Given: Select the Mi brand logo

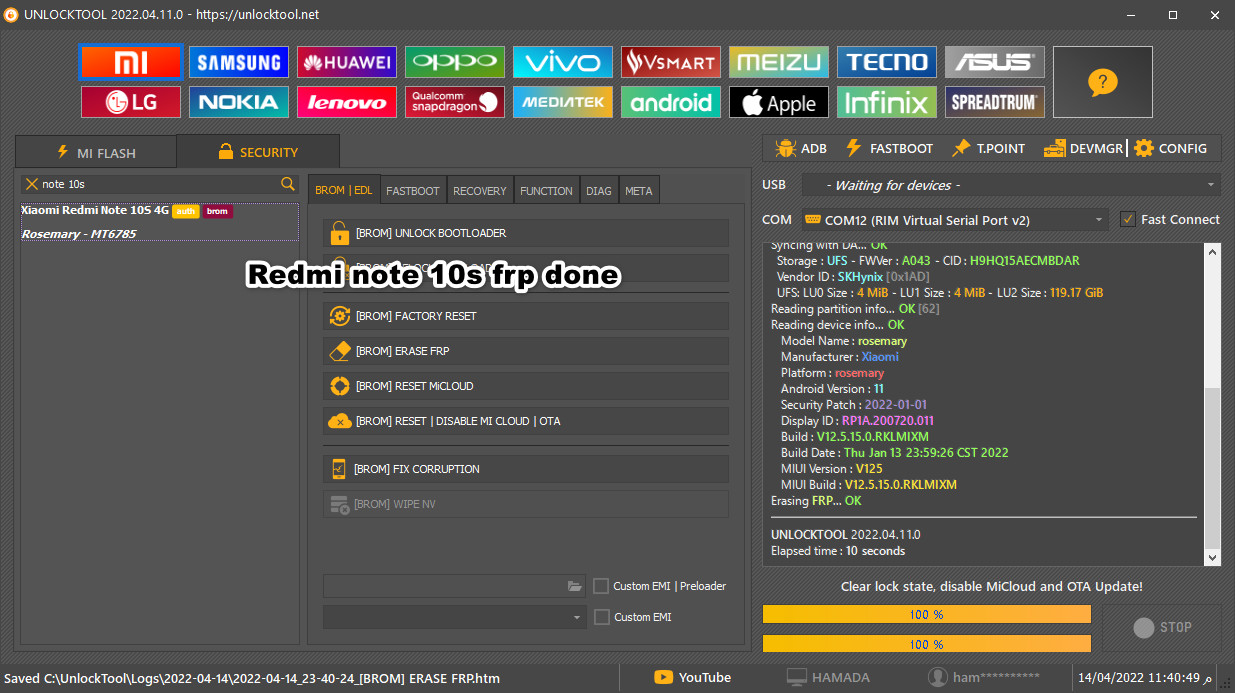Looking at the screenshot, I should (x=130, y=62).
